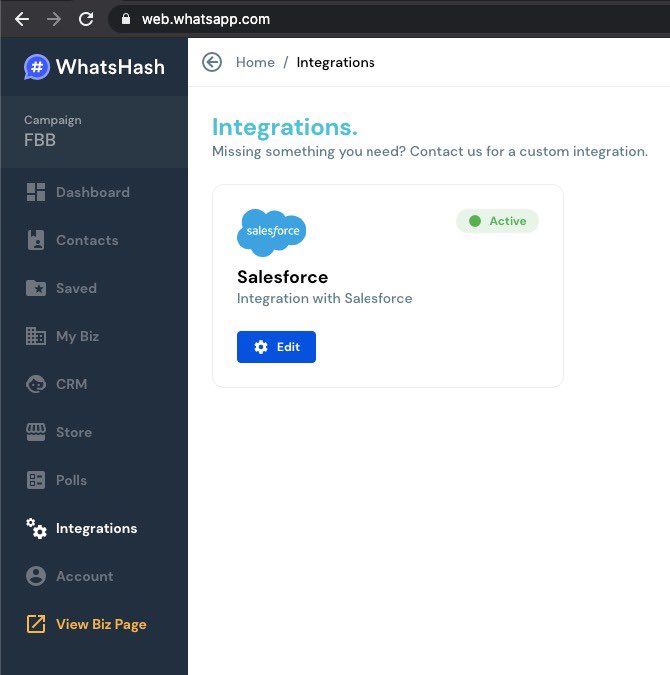
Task: Click 'Integration with Salesforce' description
Action: click(x=325, y=298)
